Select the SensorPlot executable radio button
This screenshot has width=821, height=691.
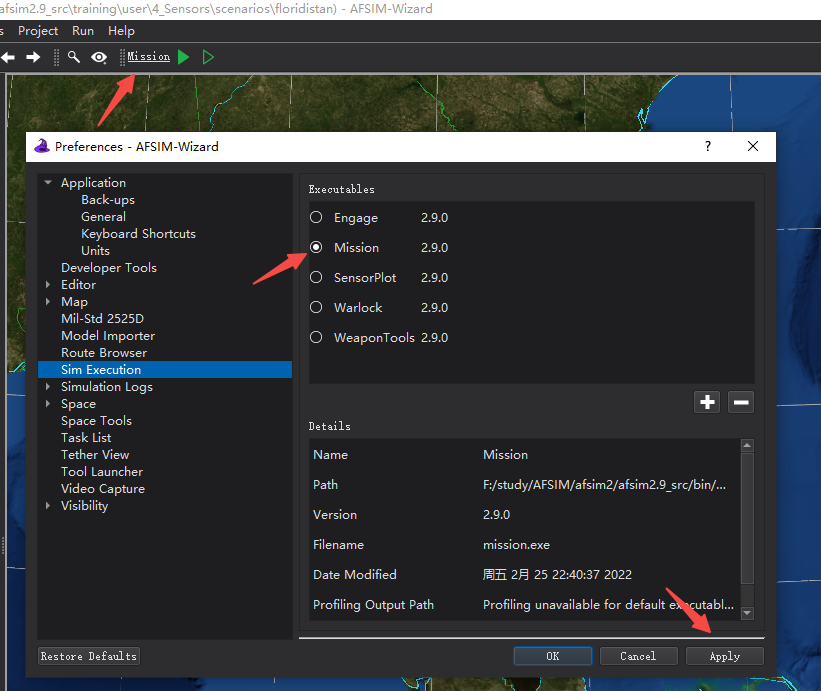316,277
